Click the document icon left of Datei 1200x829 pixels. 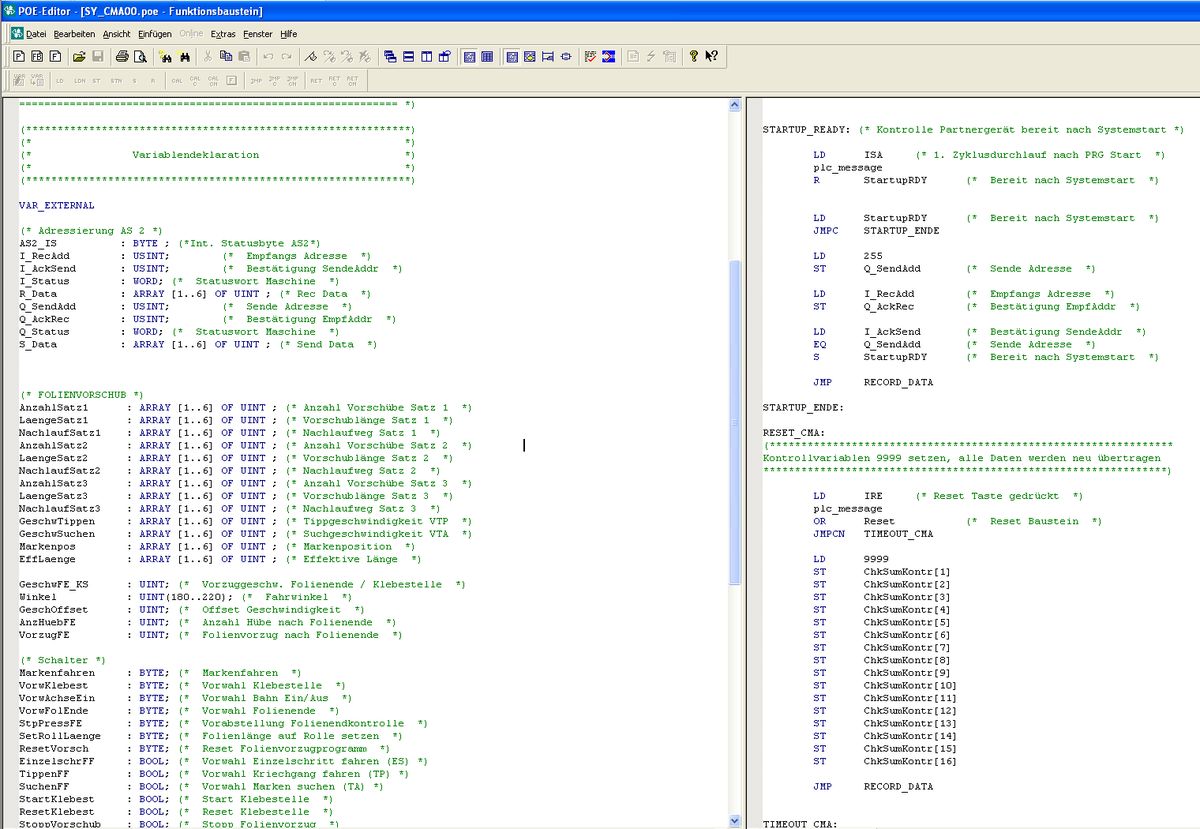coord(16,33)
